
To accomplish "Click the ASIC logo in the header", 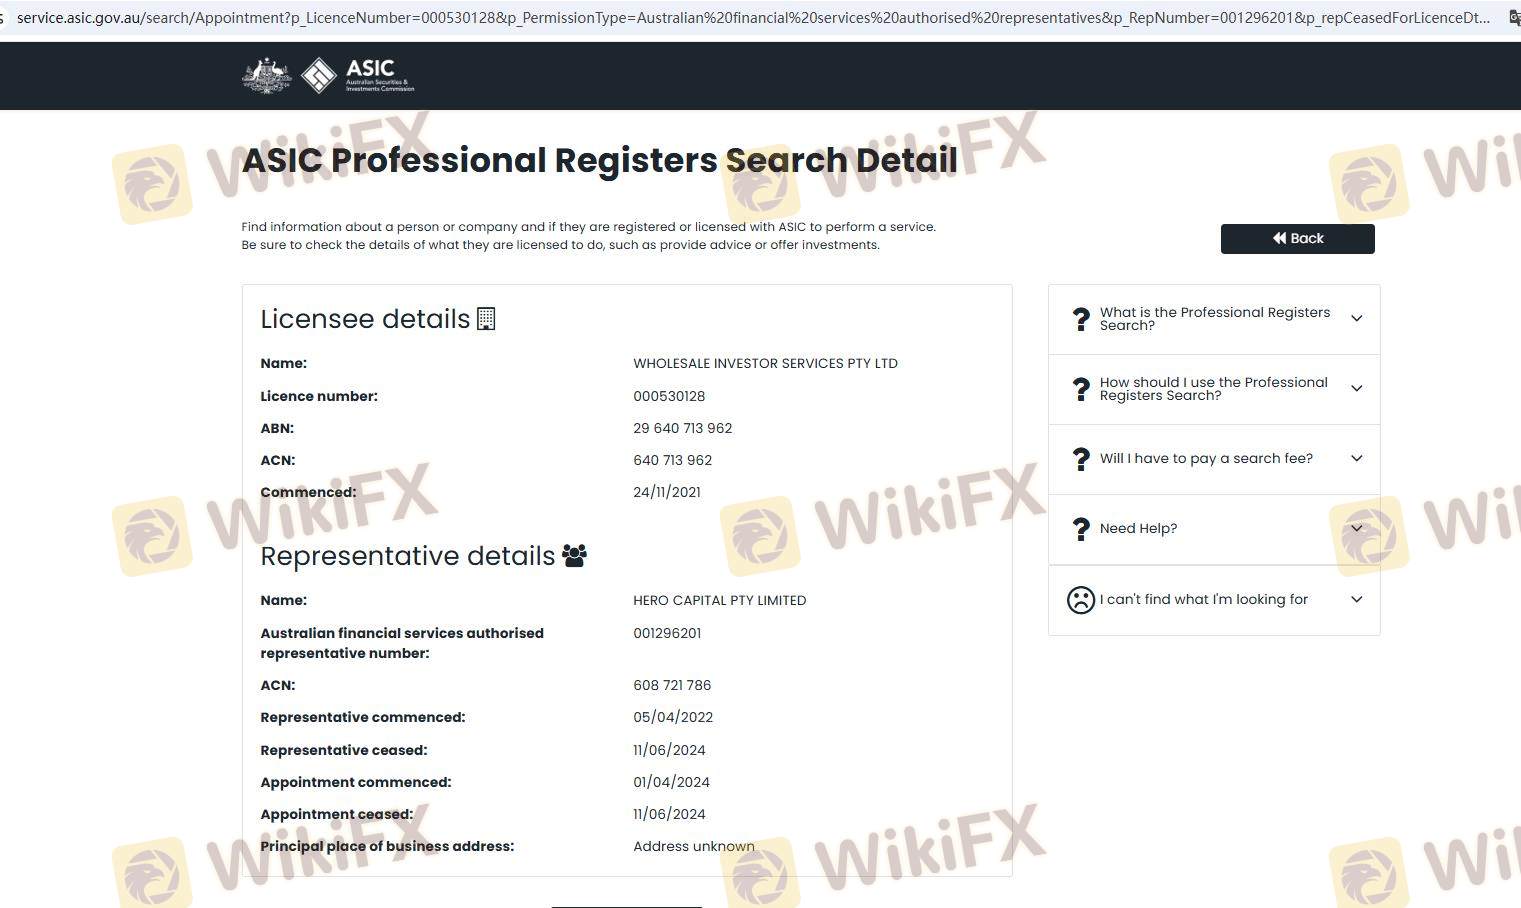I will point(358,75).
